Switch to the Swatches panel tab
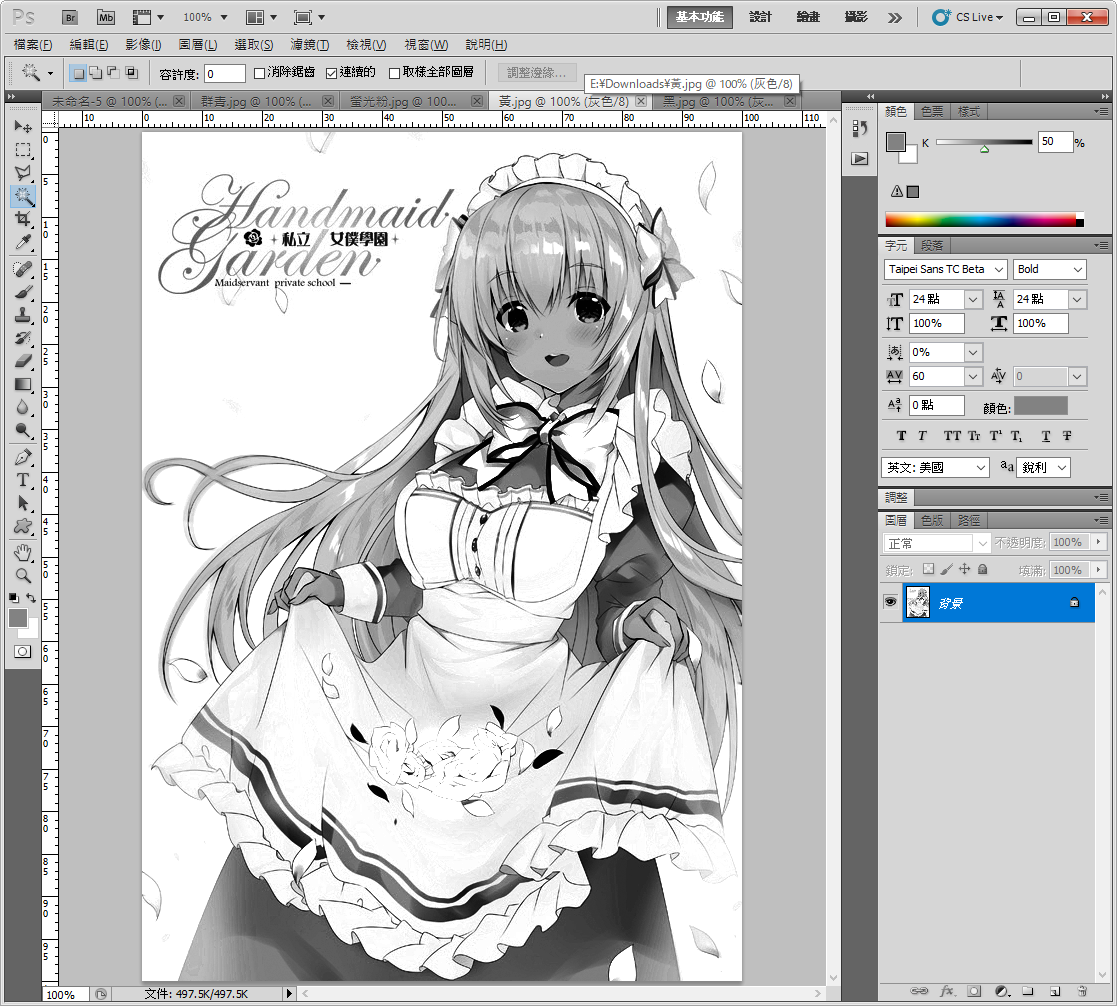The image size is (1117, 1006). coord(932,111)
